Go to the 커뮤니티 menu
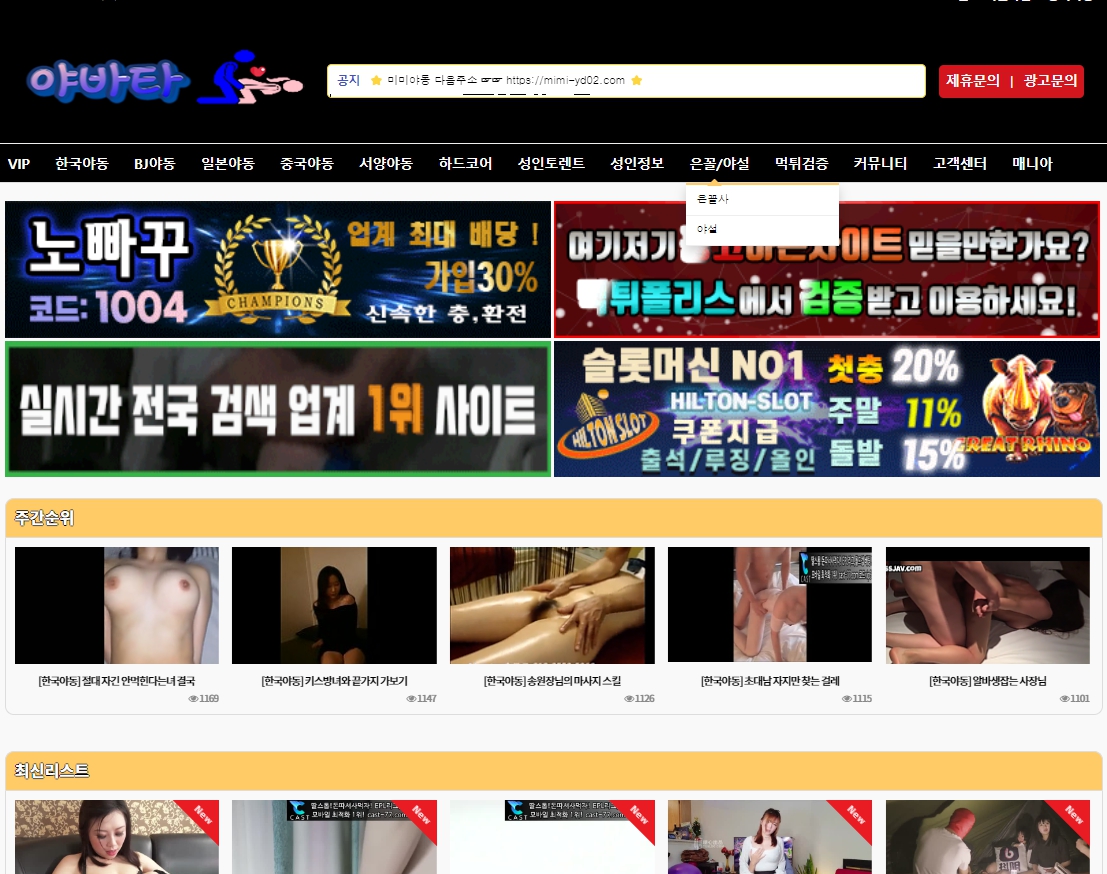1107x874 pixels. pos(880,164)
